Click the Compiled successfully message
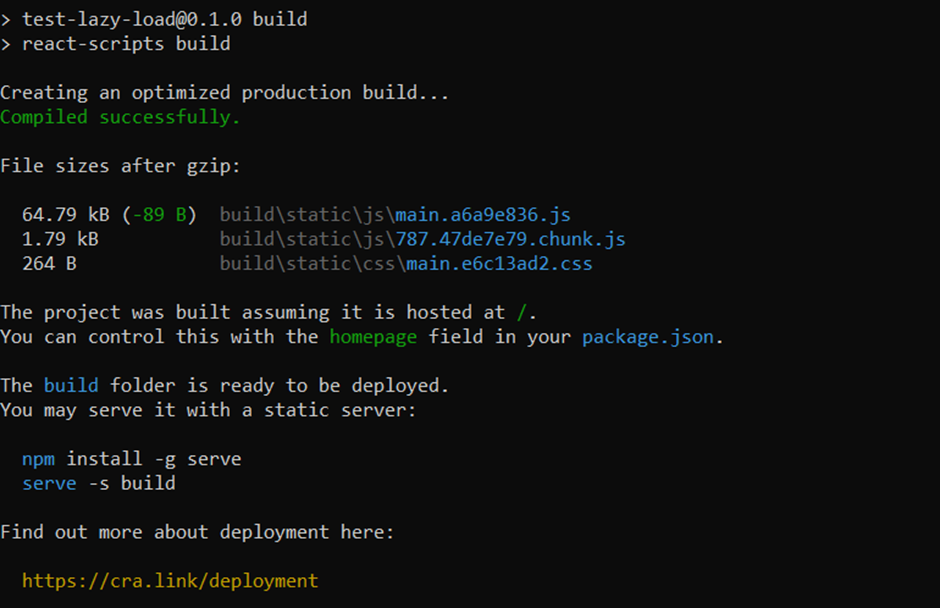 click(x=120, y=117)
